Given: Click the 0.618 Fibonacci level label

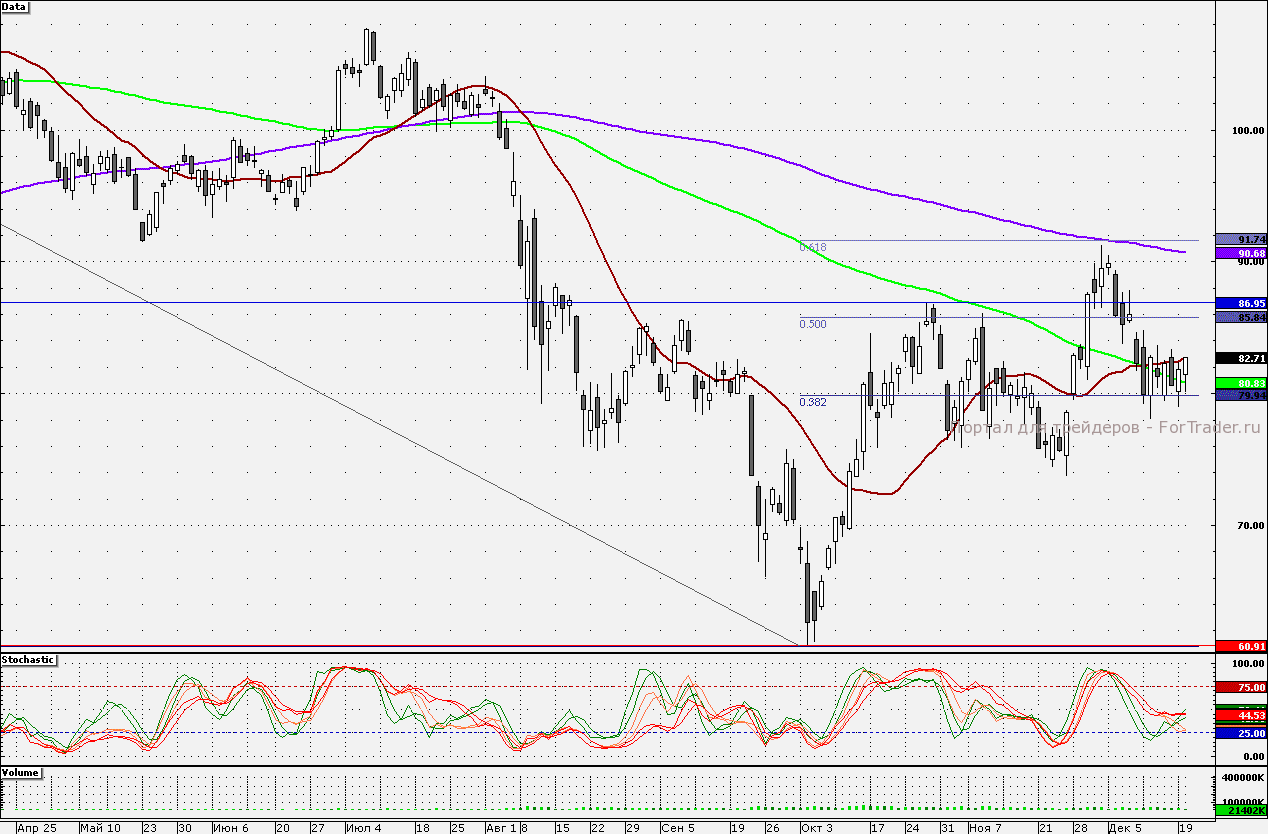Looking at the screenshot, I should (x=813, y=246).
